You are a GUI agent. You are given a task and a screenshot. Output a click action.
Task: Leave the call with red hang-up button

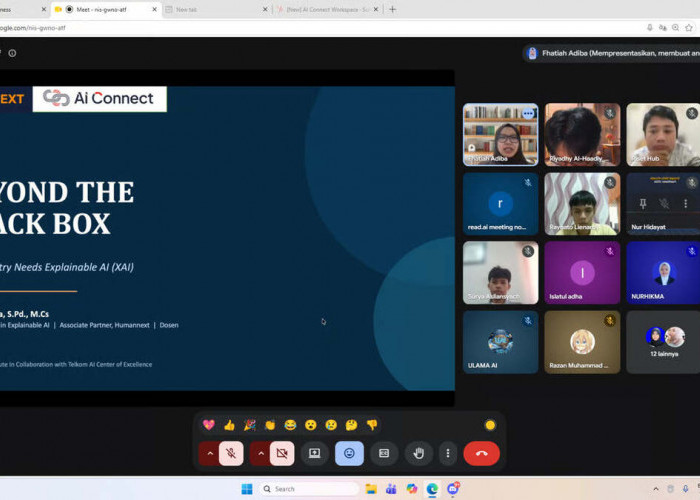(482, 454)
